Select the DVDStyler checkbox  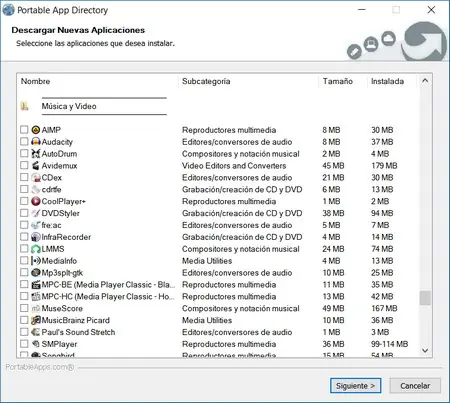pyautogui.click(x=24, y=213)
